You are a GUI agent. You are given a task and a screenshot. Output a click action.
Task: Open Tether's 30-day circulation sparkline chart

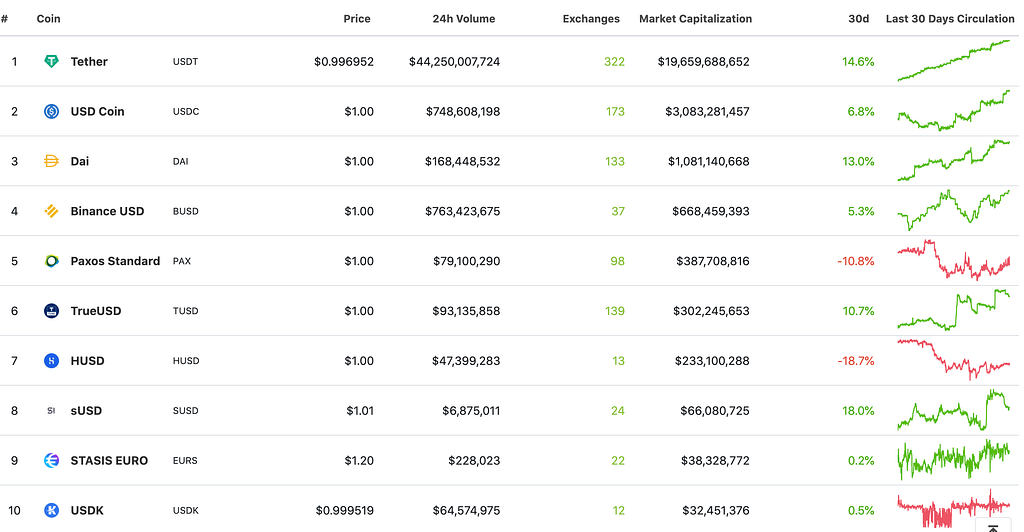pos(954,61)
